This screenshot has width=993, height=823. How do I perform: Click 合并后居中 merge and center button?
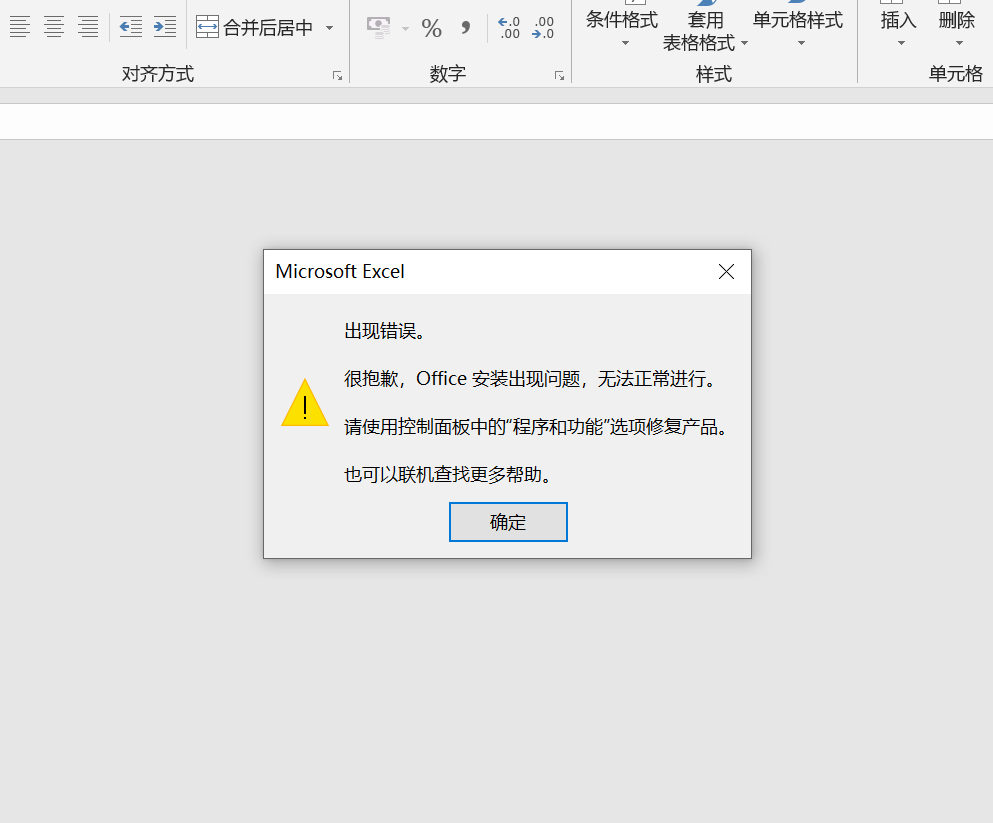255,27
